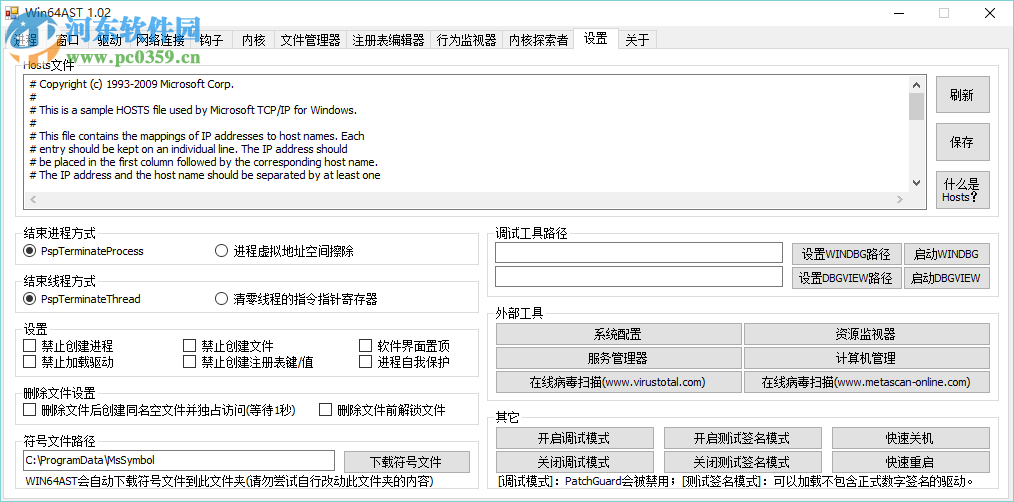Screen dimensions: 1014x502
Task: Open metascan-online.com virus scan
Action: pyautogui.click(x=867, y=382)
